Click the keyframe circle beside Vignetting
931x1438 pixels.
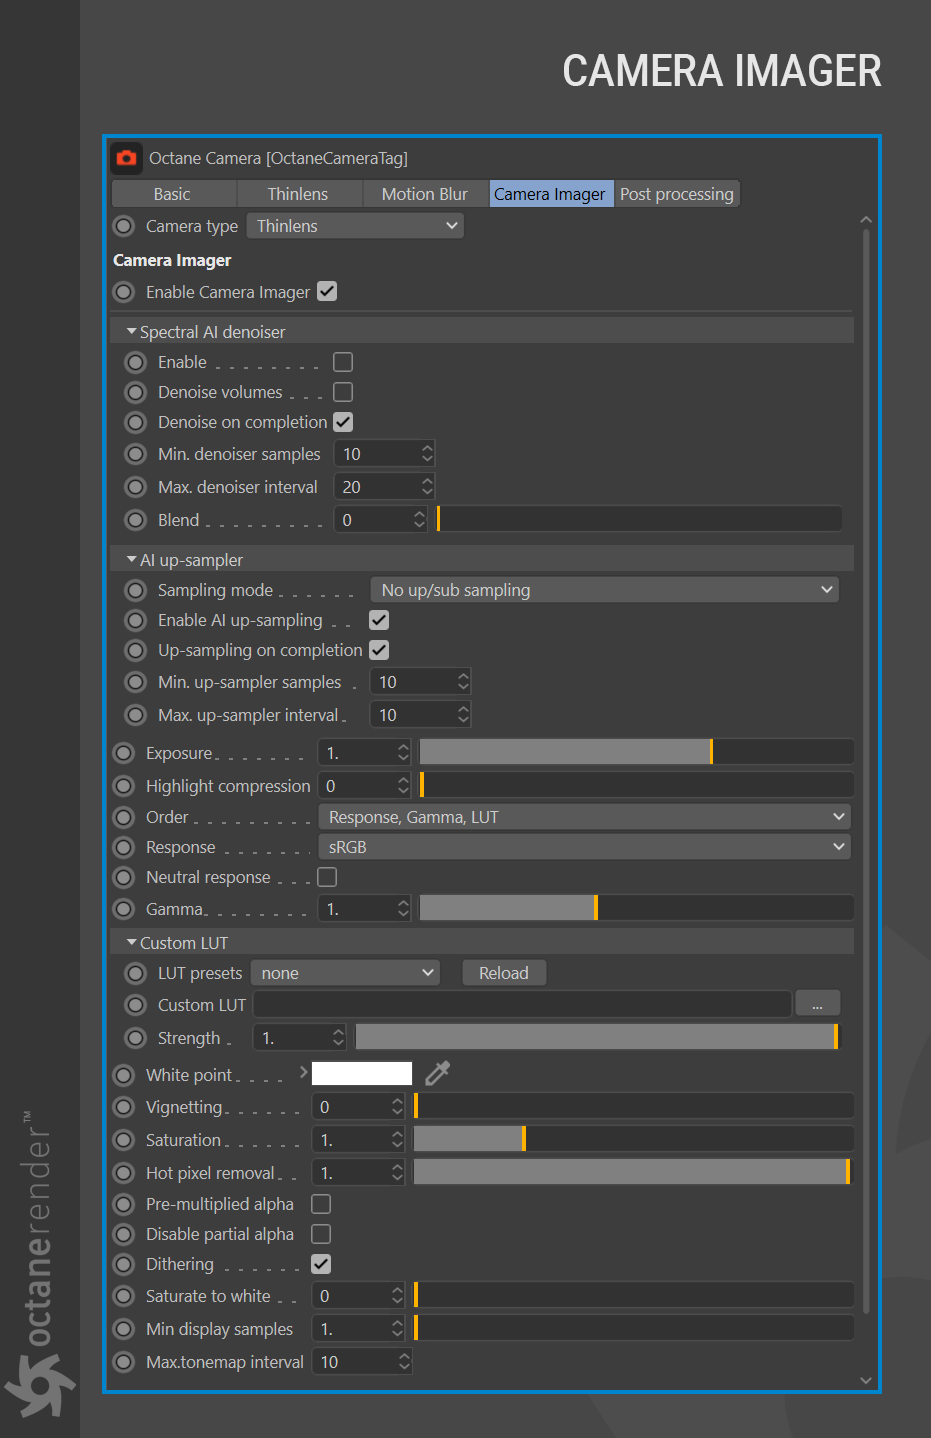click(124, 1107)
